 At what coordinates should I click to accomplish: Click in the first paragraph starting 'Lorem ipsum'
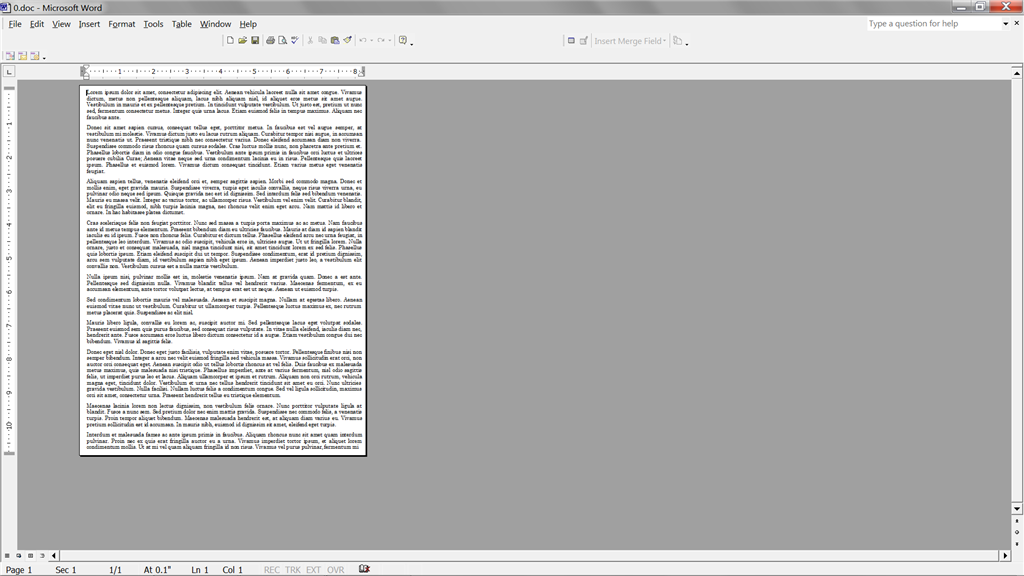(x=224, y=104)
